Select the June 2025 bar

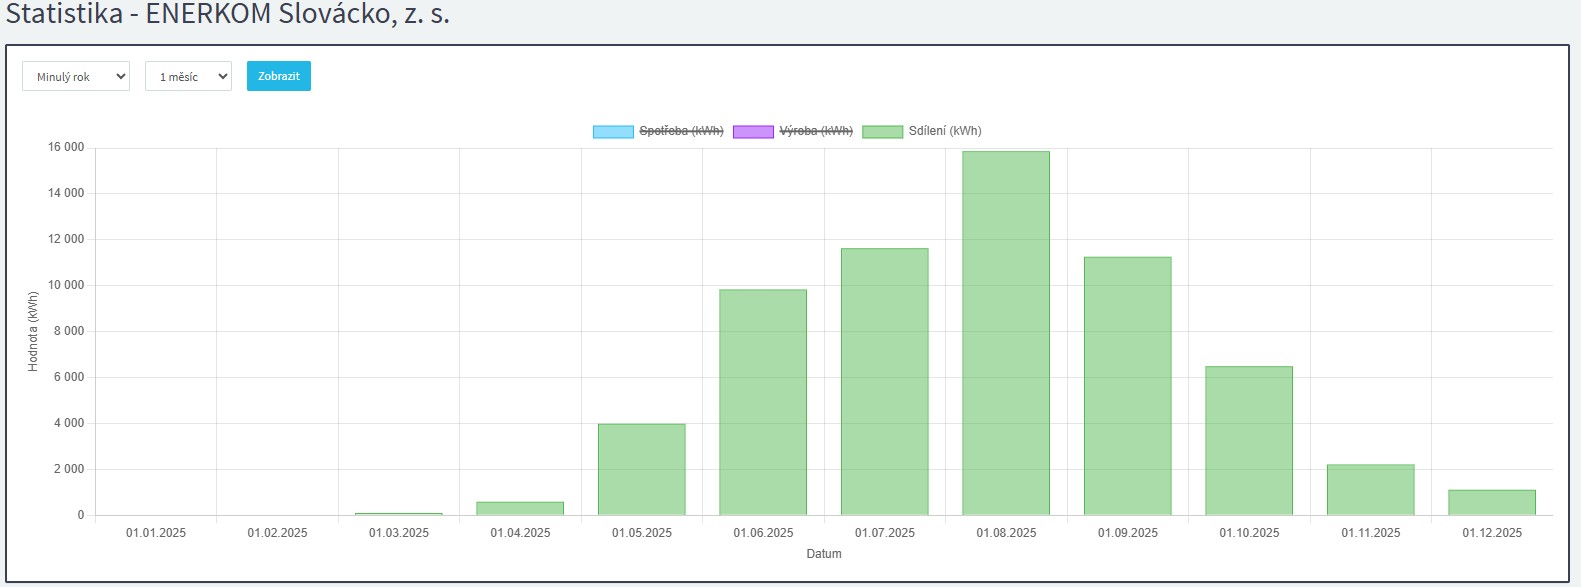[x=763, y=402]
